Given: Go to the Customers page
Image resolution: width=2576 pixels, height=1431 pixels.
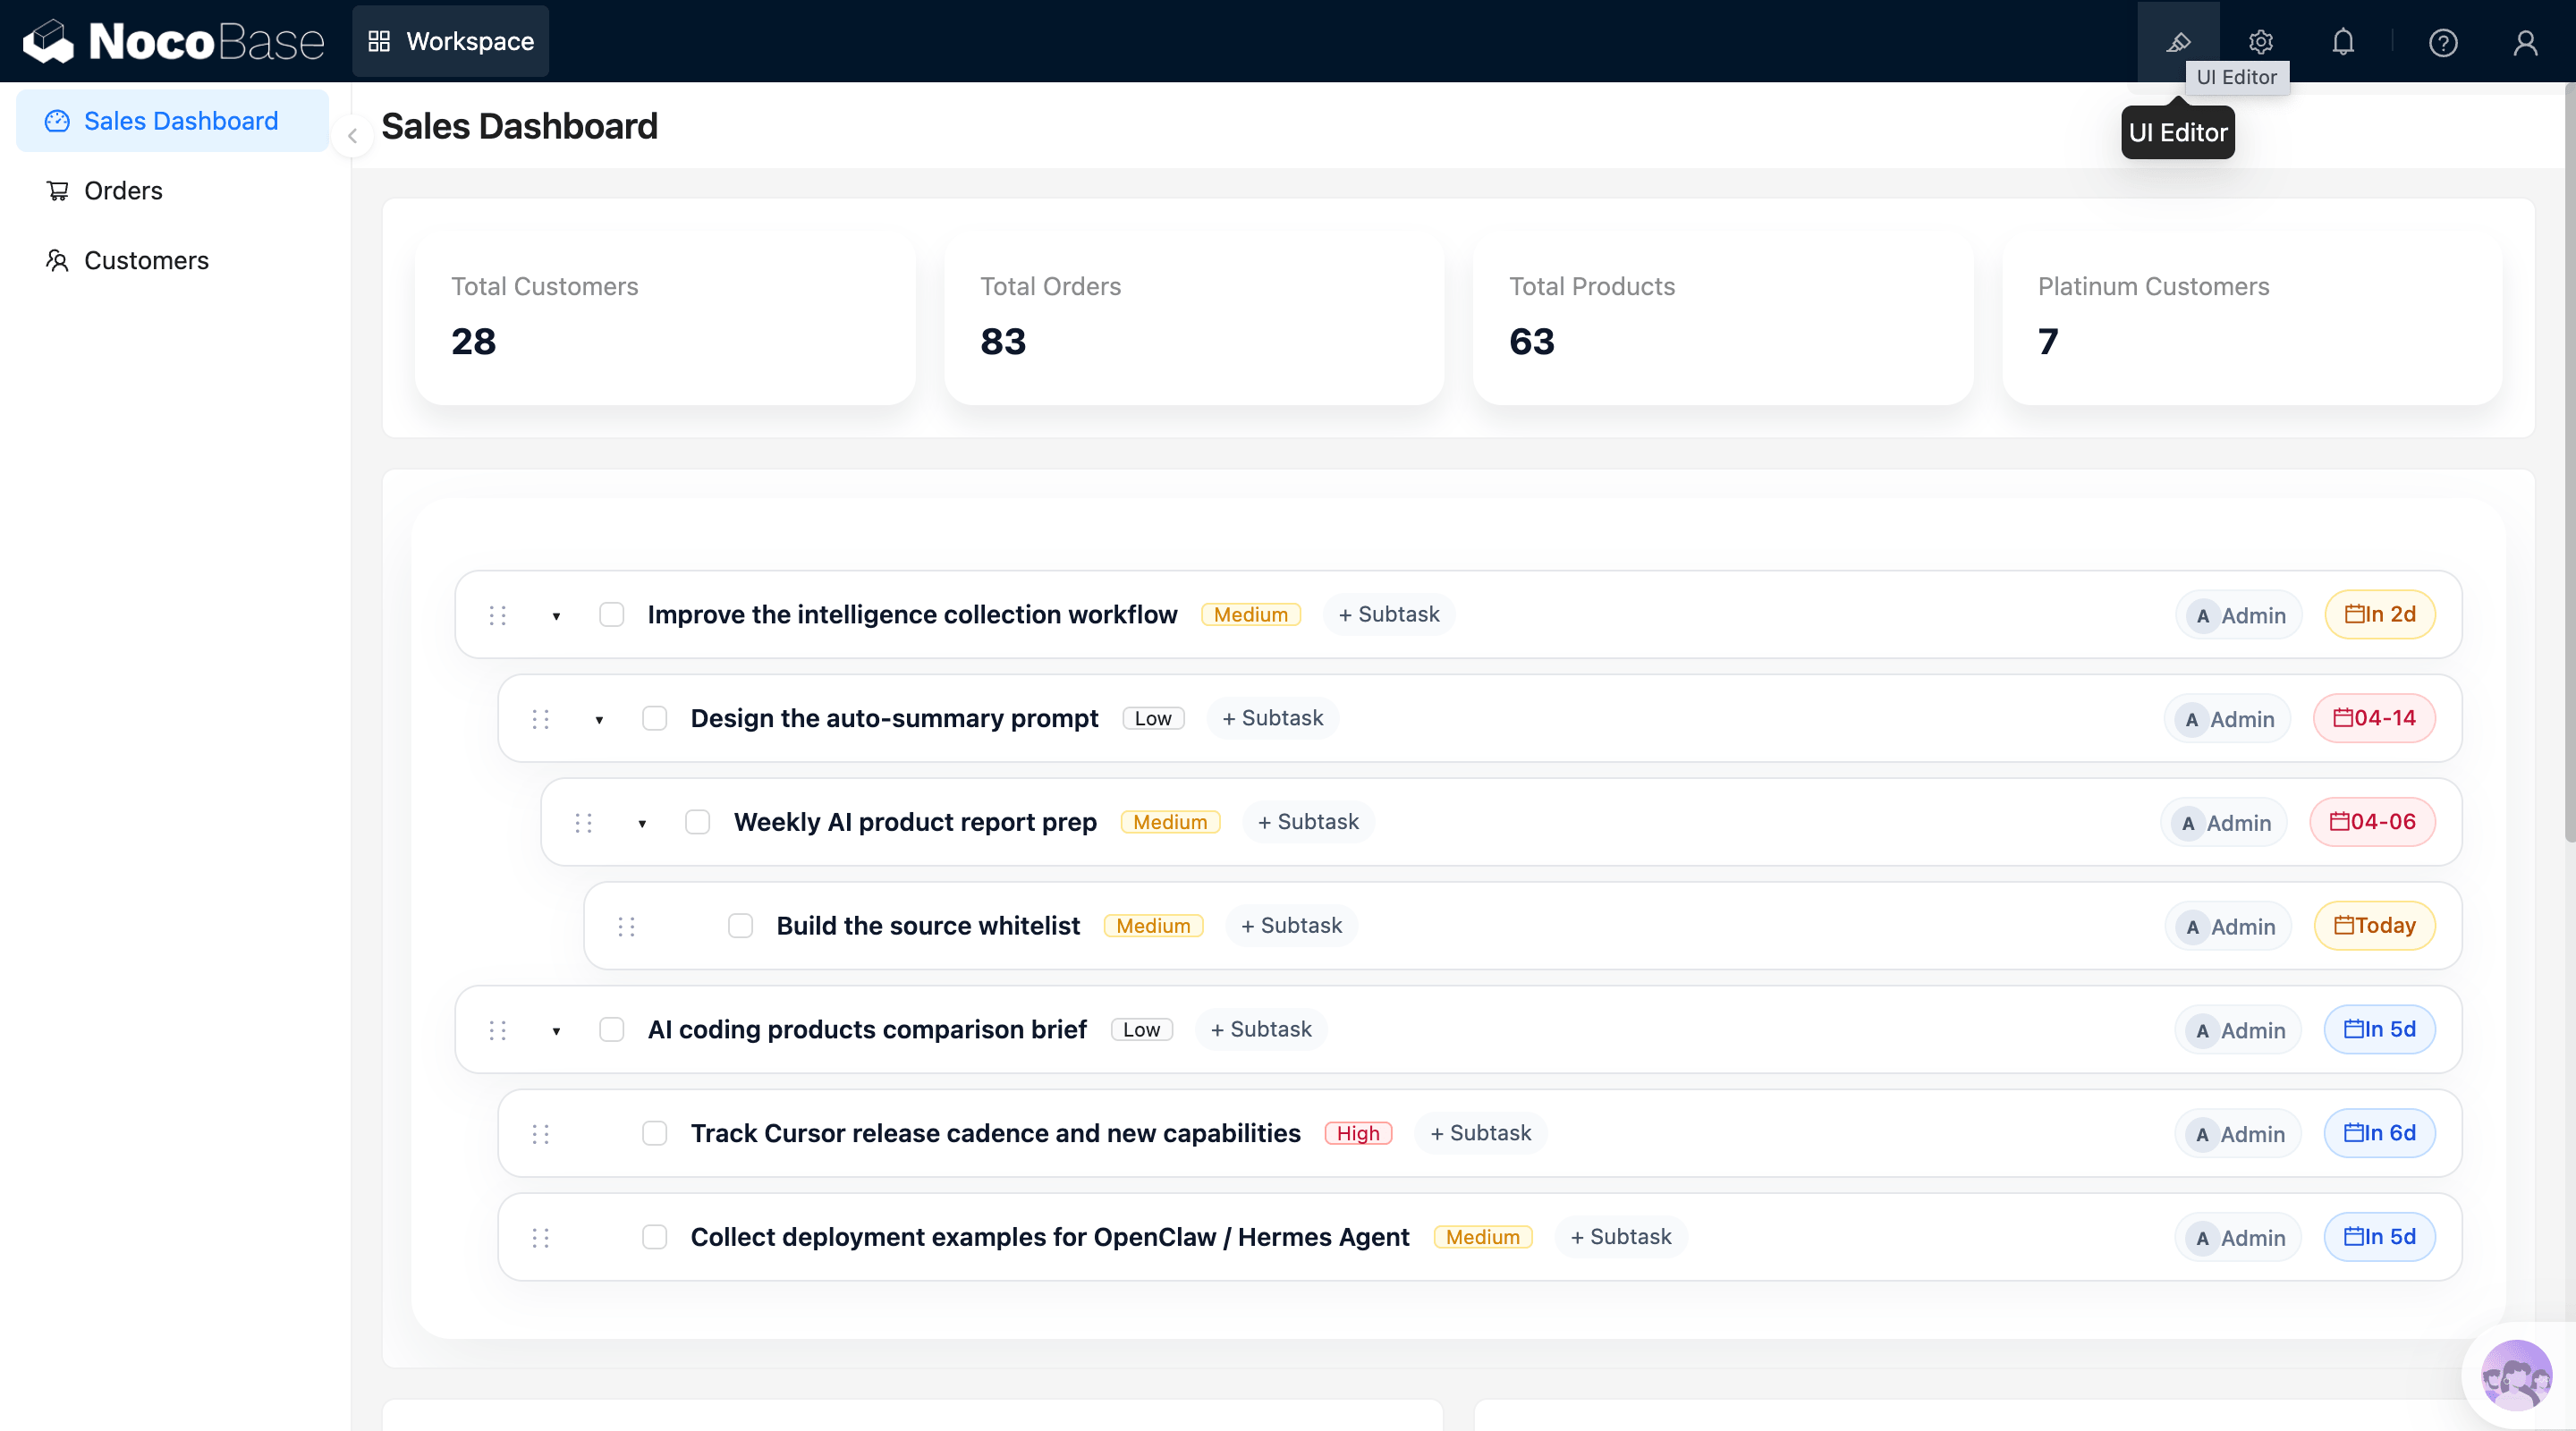Looking at the screenshot, I should click(146, 260).
